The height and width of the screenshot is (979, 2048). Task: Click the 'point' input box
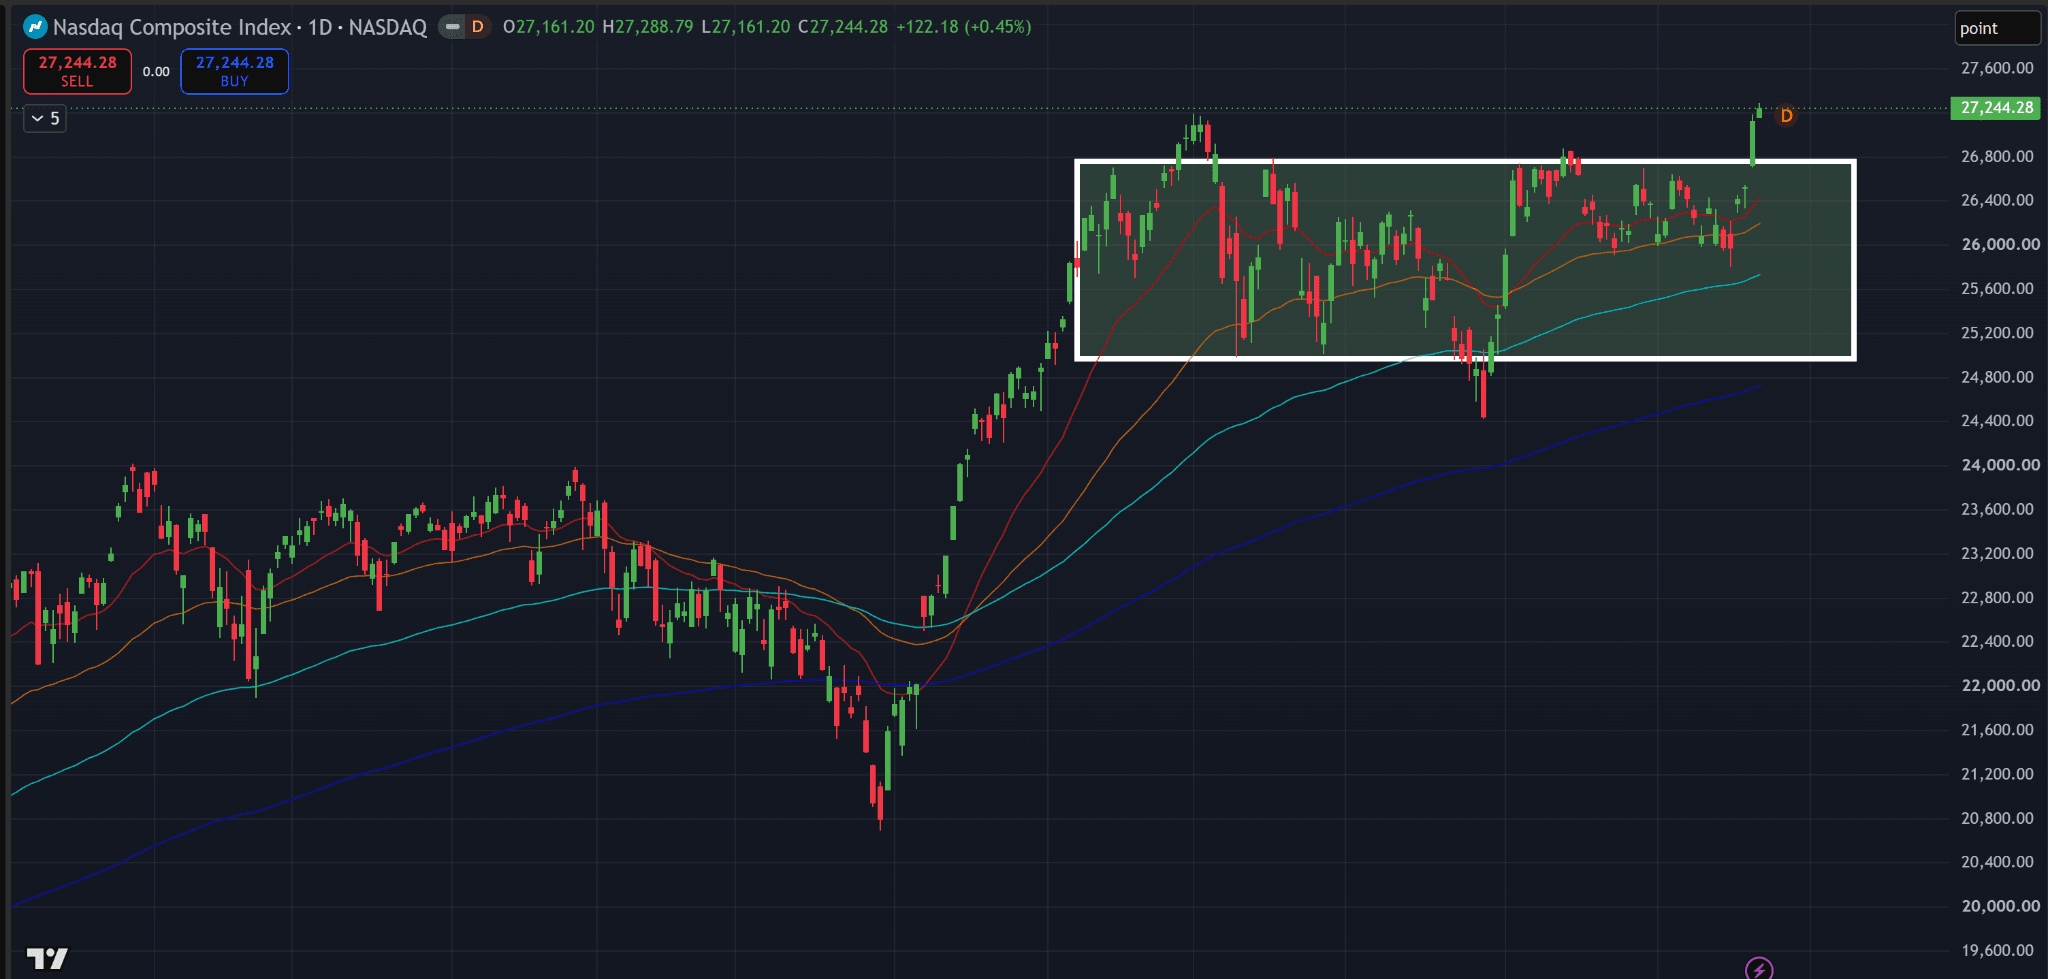(1997, 28)
